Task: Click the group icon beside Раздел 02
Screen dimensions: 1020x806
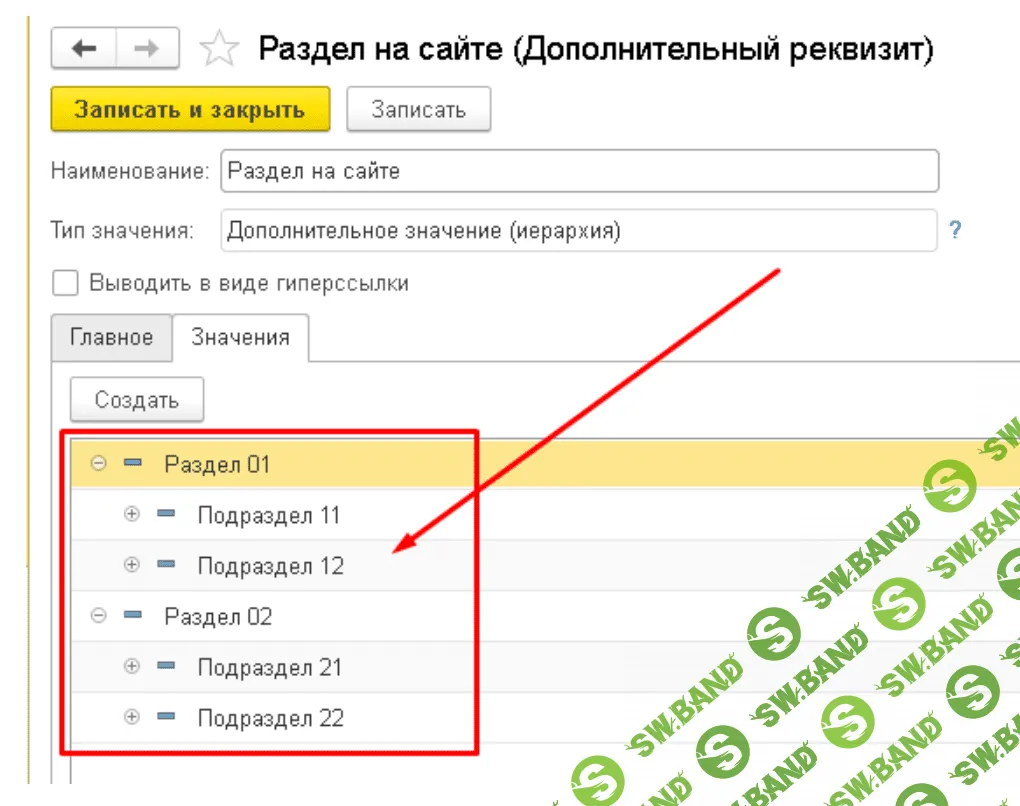Action: 133,616
